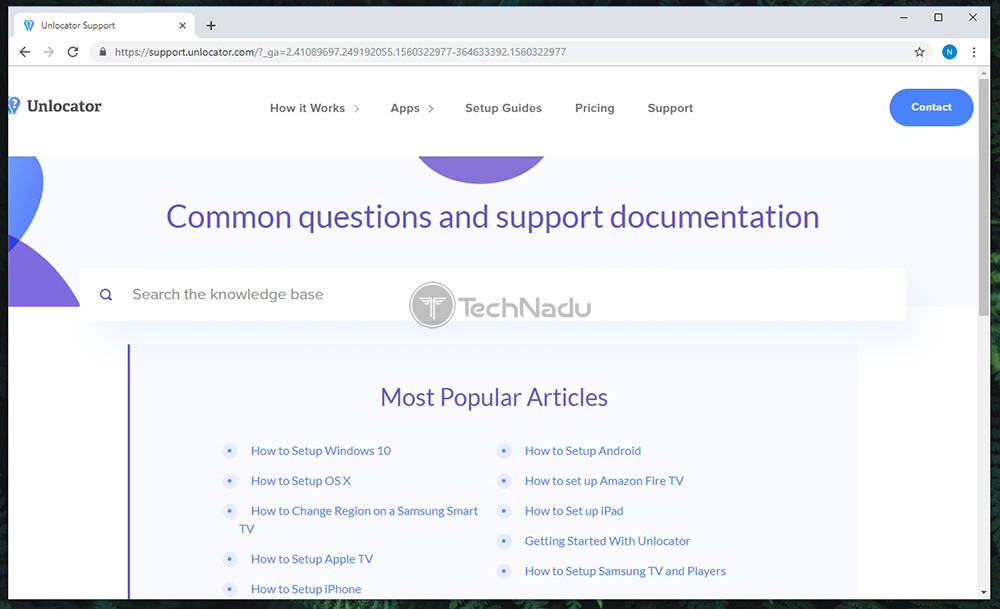This screenshot has height=609, width=1000.
Task: Open How to Setup Samsung TV and Players
Action: pyautogui.click(x=625, y=571)
